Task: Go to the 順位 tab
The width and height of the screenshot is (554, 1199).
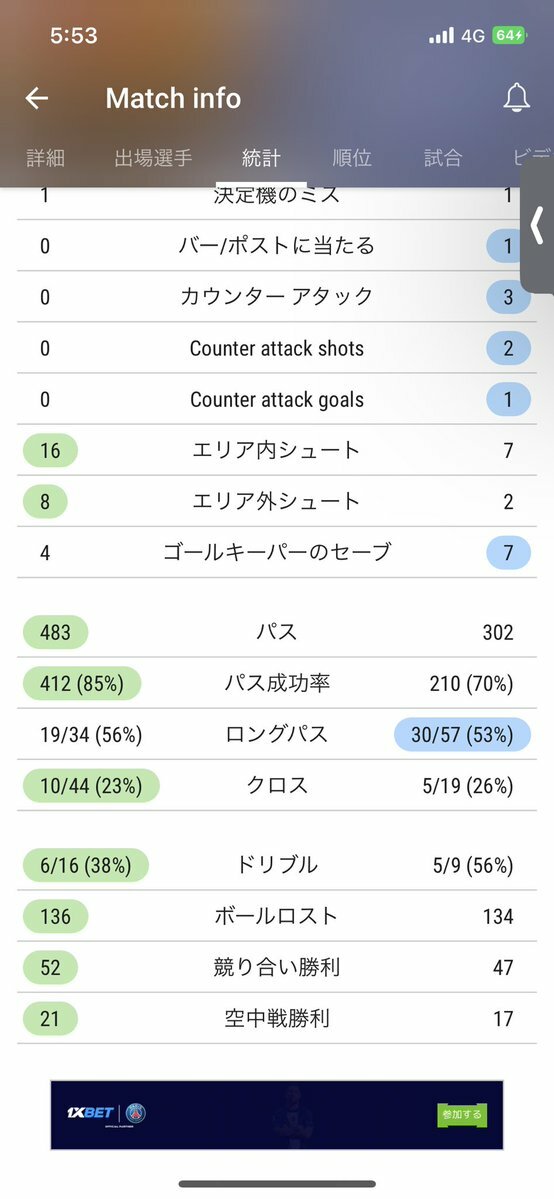Action: [x=352, y=158]
